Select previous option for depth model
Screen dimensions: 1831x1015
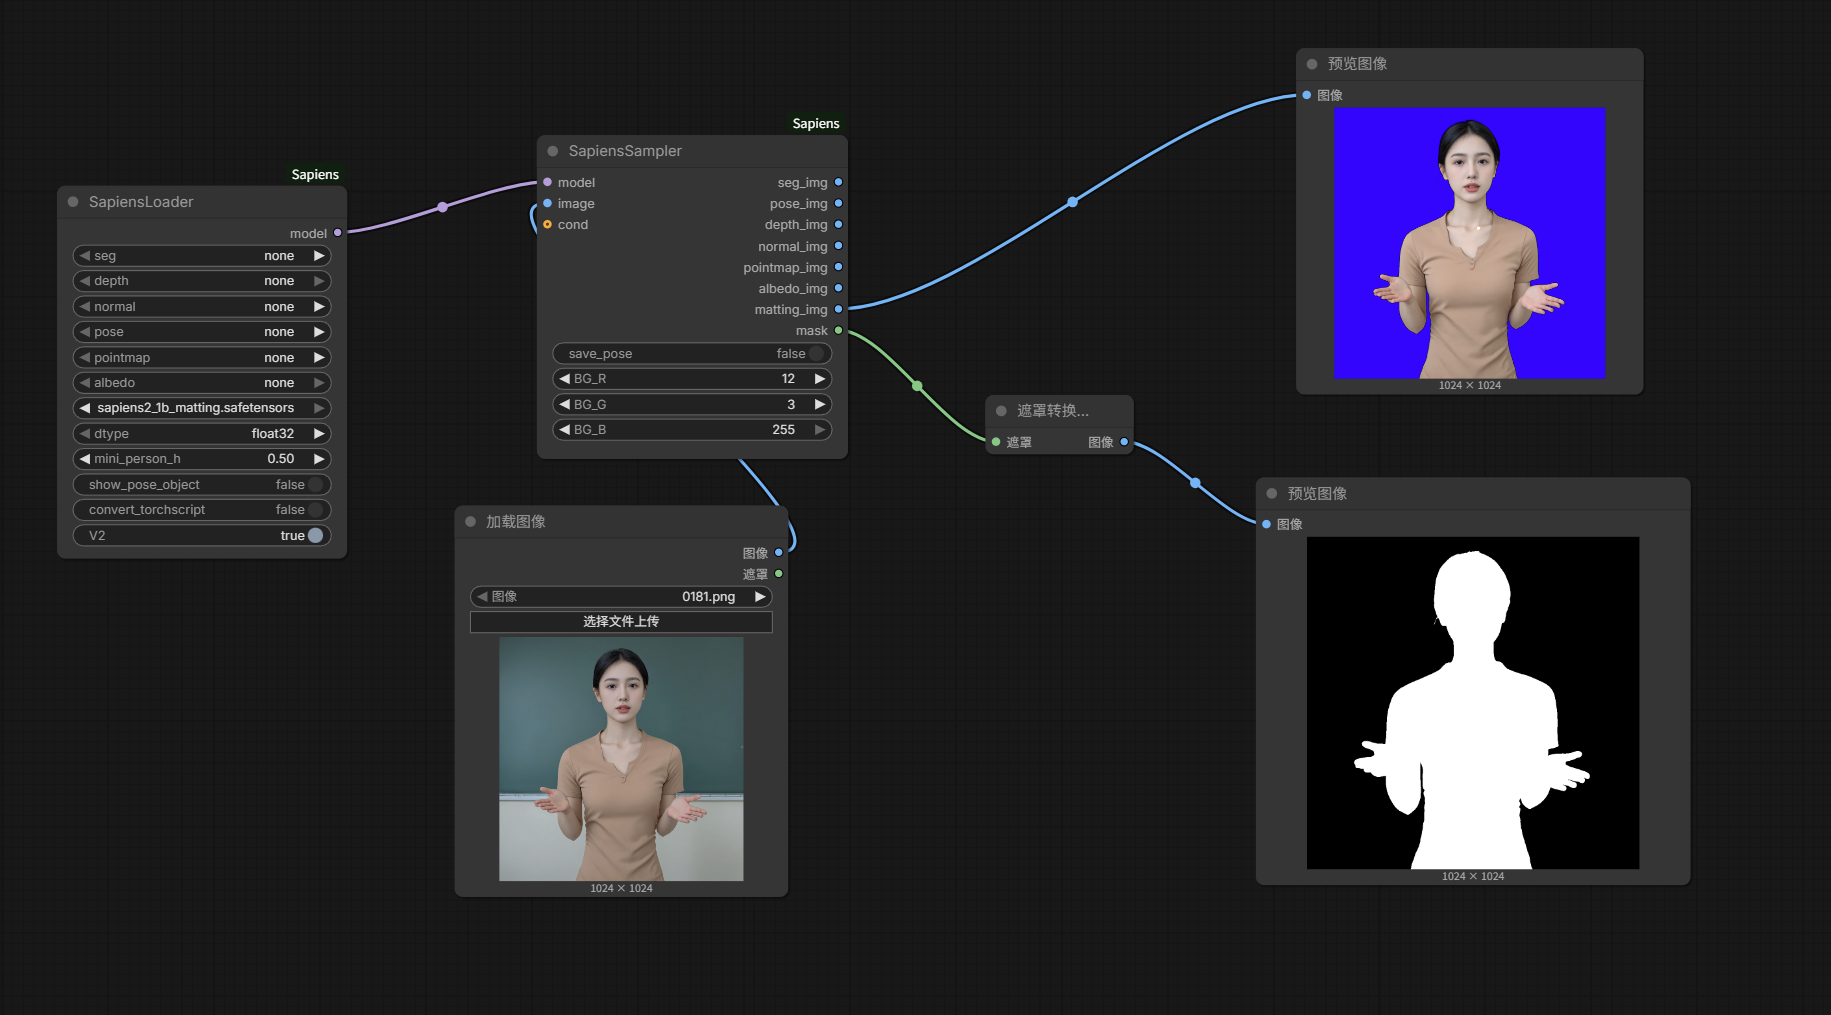point(85,281)
